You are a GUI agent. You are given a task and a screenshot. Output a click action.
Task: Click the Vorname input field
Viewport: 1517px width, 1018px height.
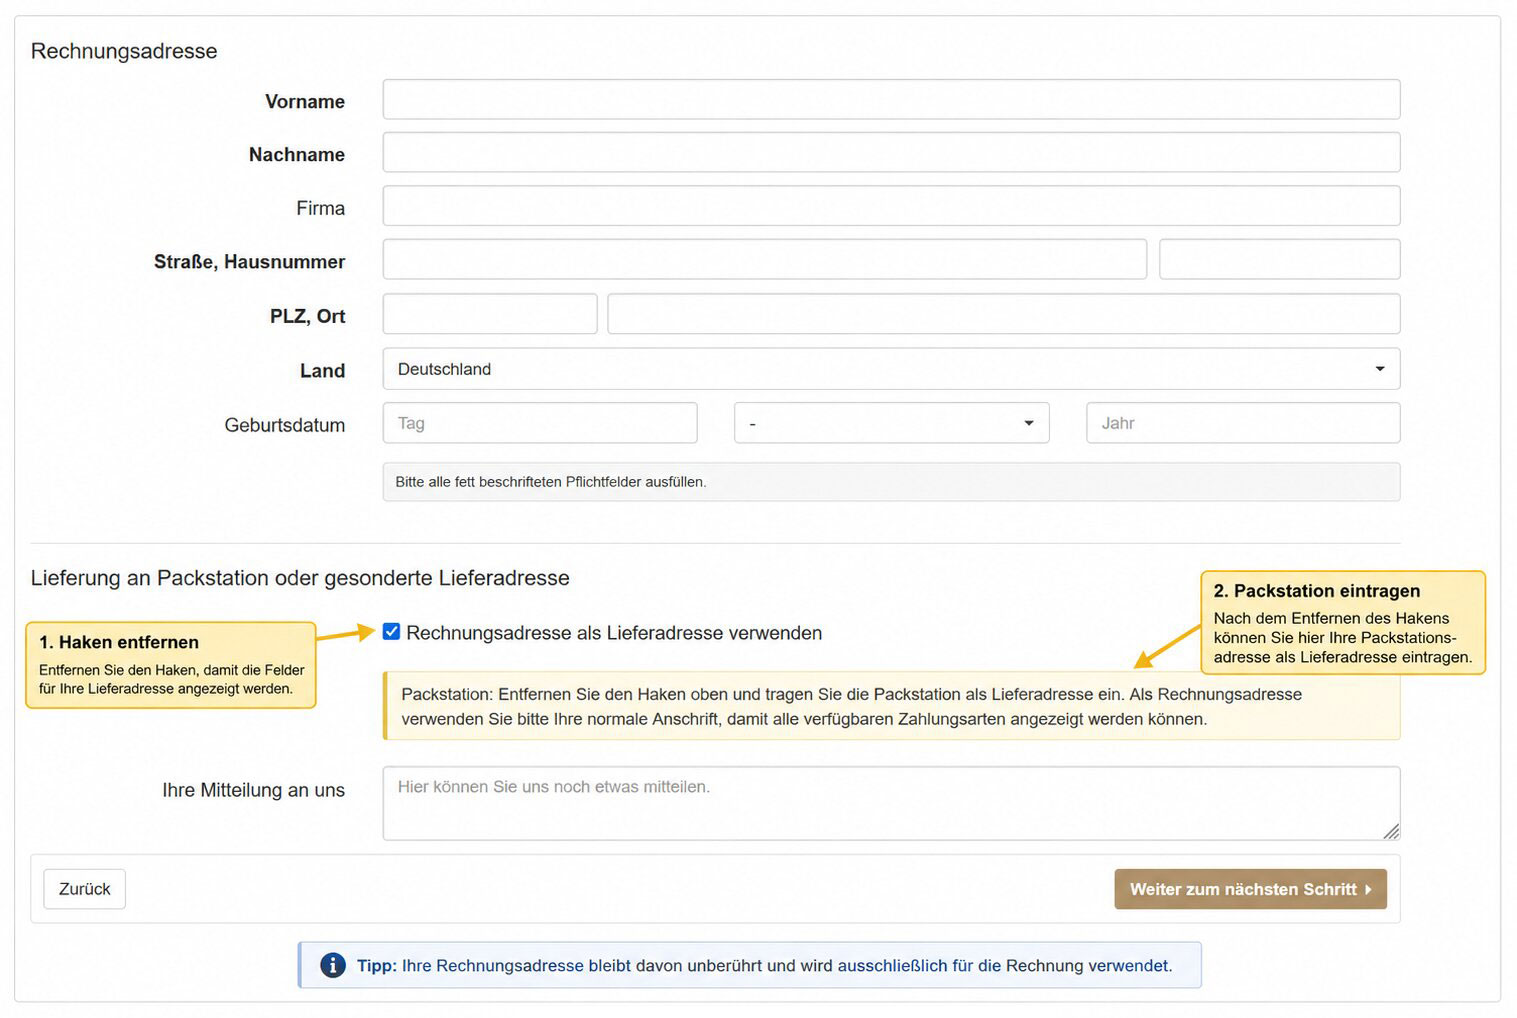tap(891, 100)
